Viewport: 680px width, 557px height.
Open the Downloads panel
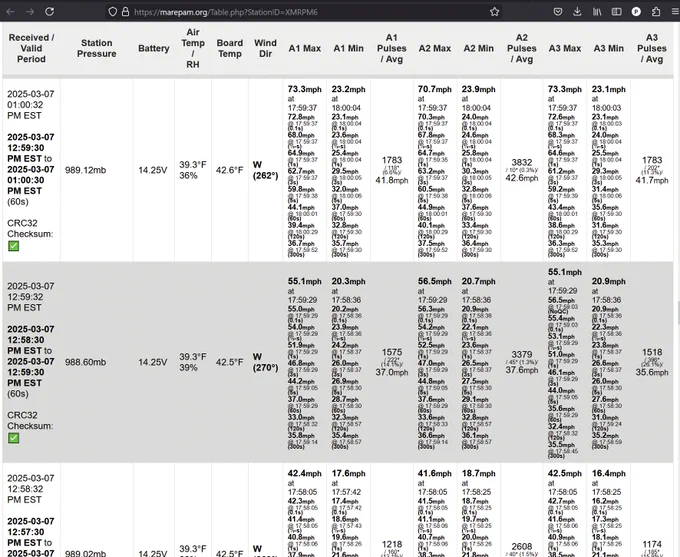click(577, 12)
